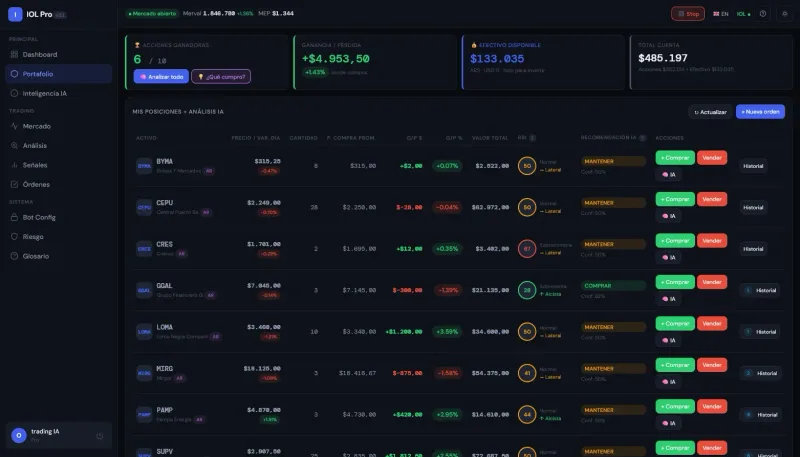Click the MIRG ticker badge icon

(144, 373)
